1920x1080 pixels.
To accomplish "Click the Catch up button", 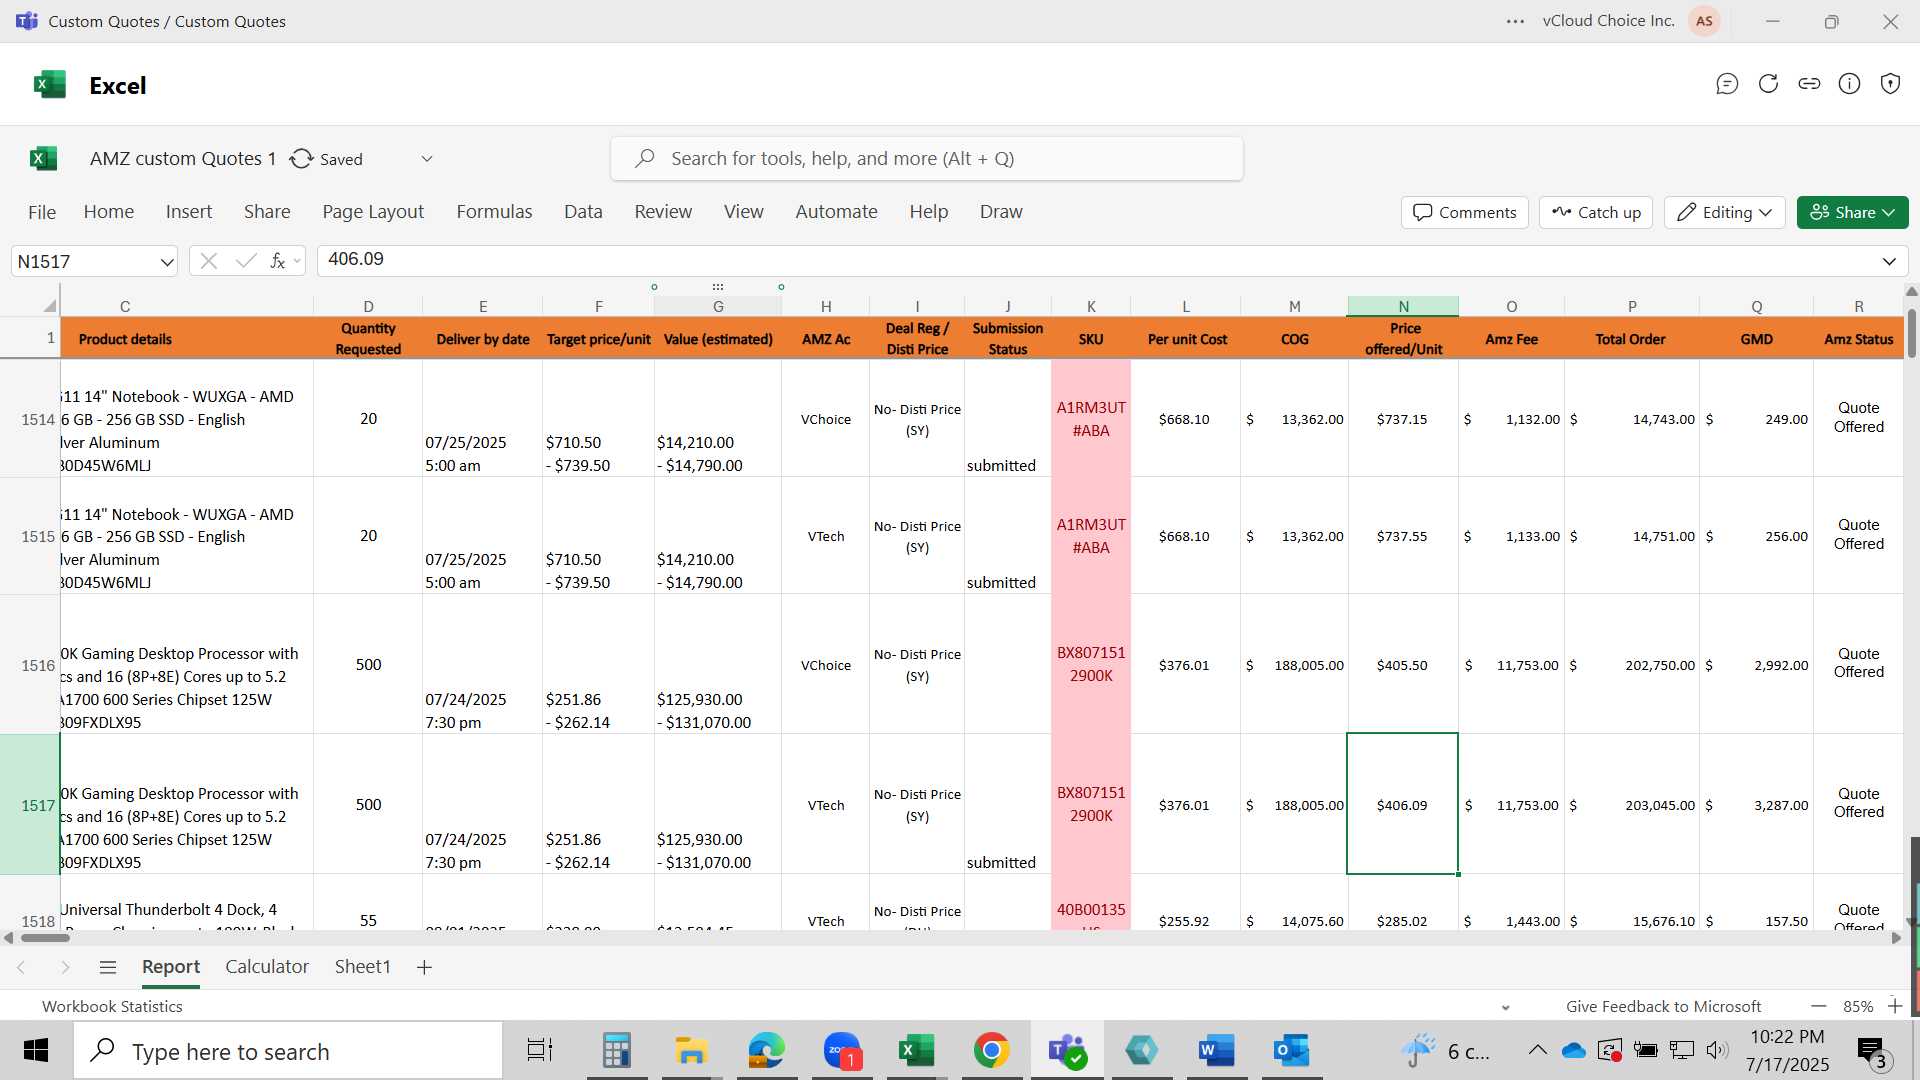I will (1597, 212).
